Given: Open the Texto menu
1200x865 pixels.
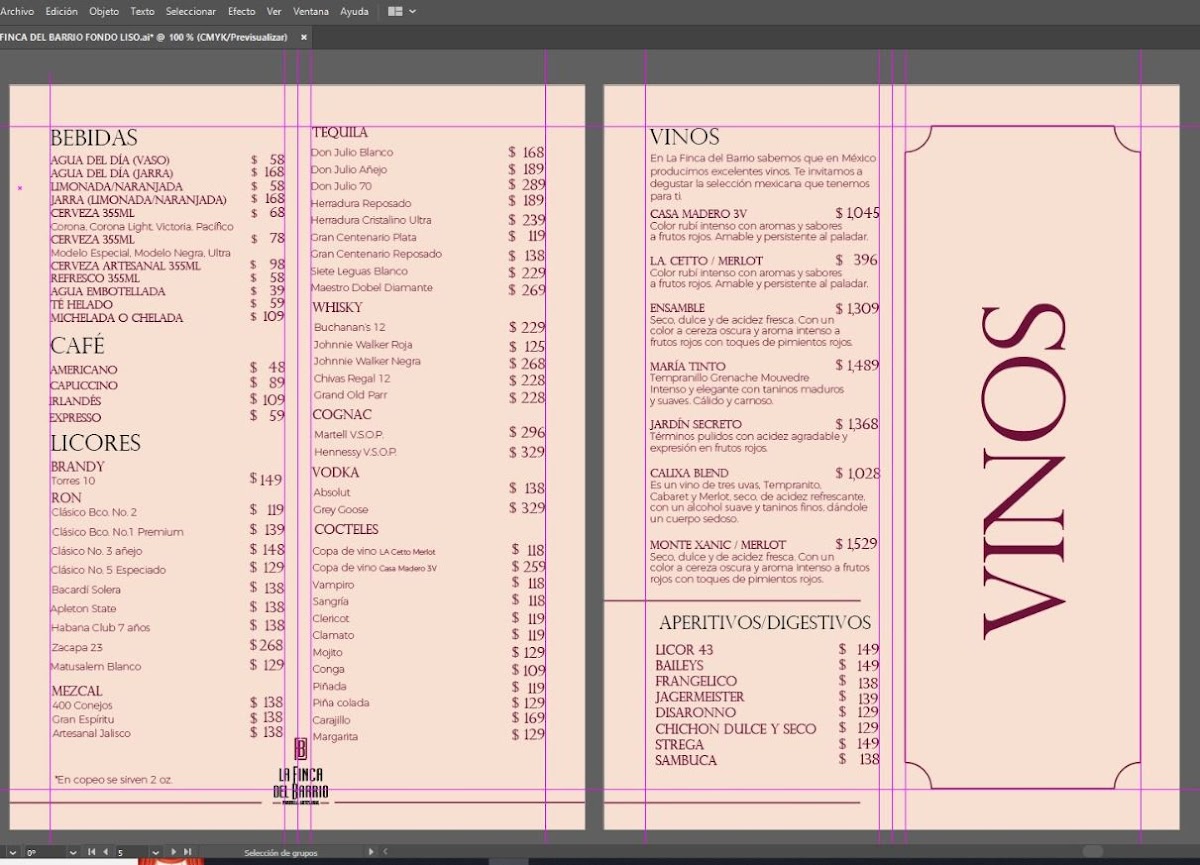Looking at the screenshot, I should tap(143, 11).
